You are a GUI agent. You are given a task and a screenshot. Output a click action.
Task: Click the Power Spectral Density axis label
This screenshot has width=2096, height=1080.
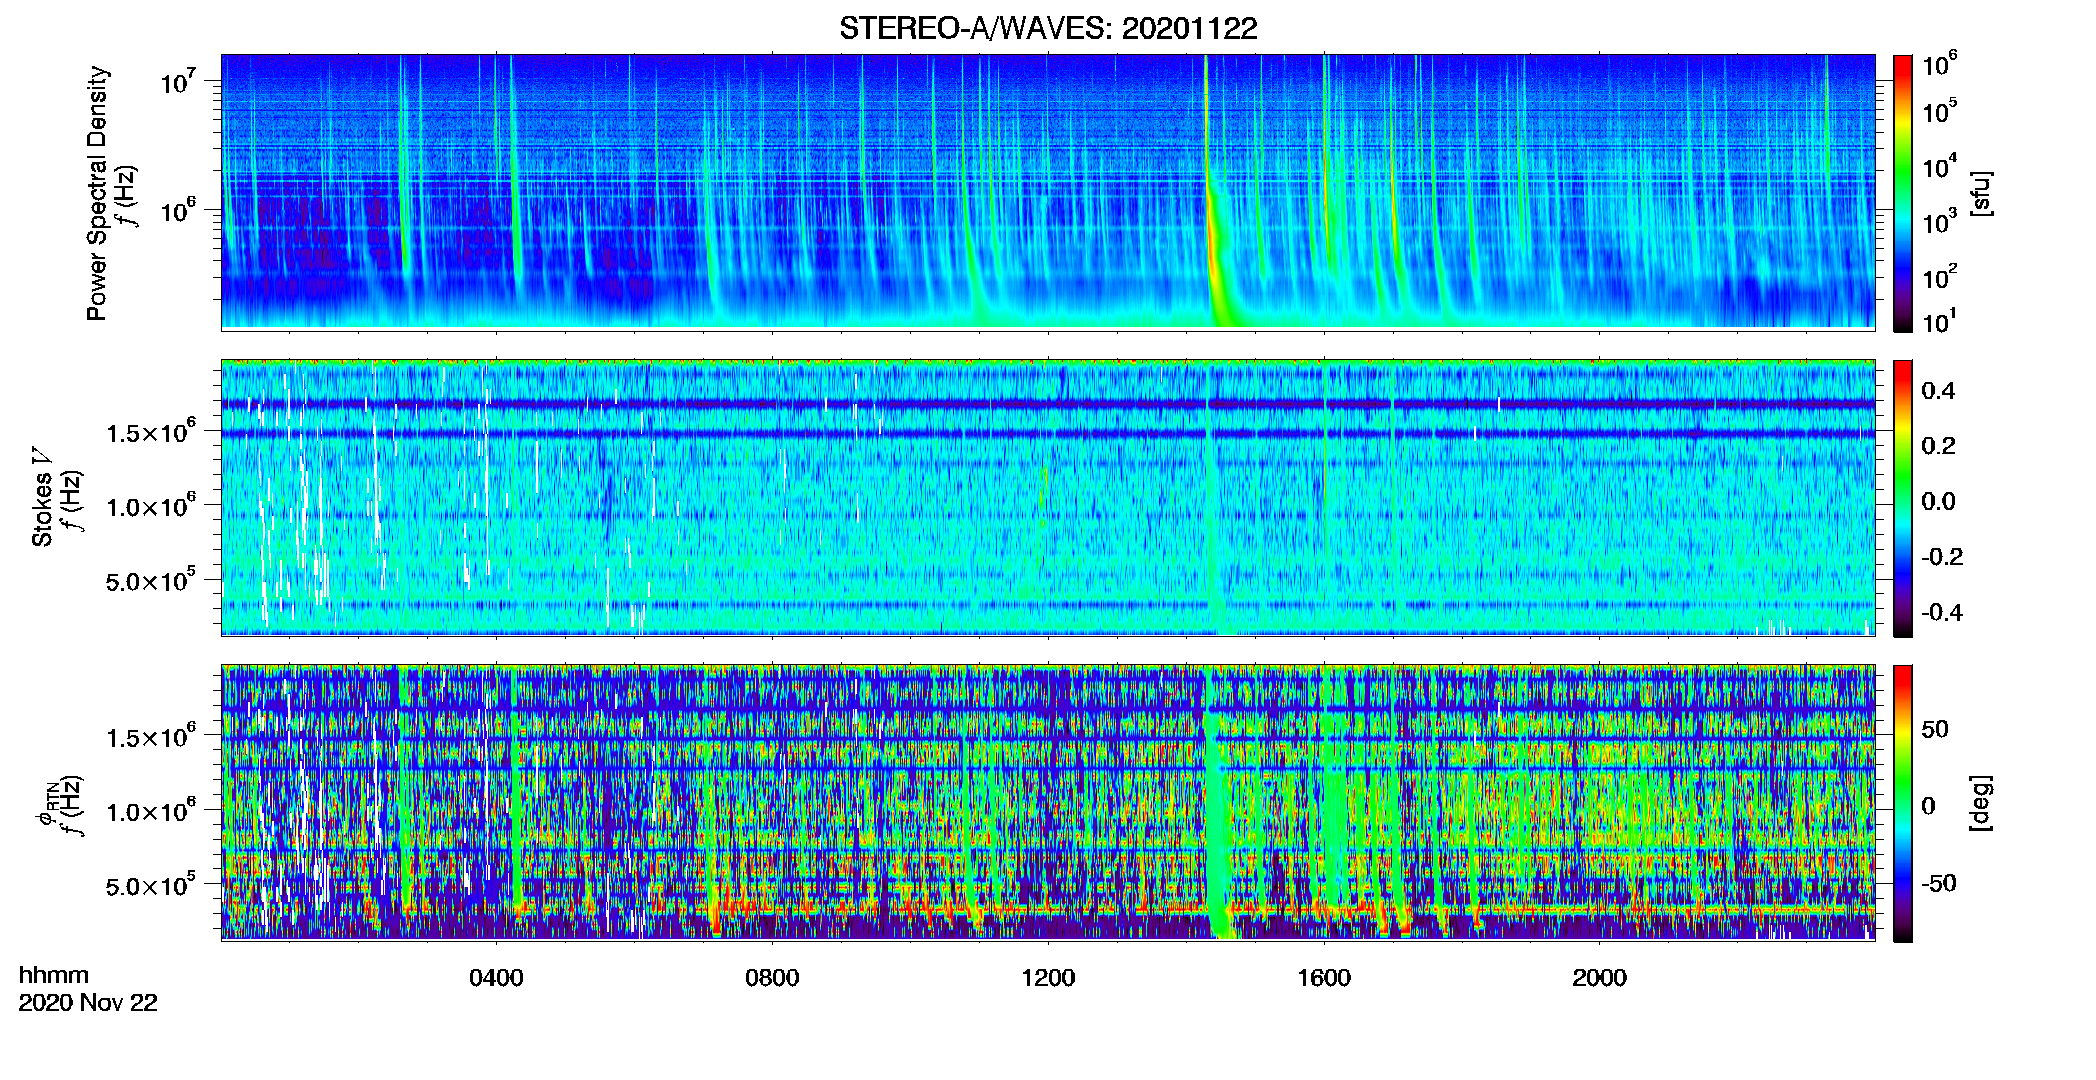point(97,193)
